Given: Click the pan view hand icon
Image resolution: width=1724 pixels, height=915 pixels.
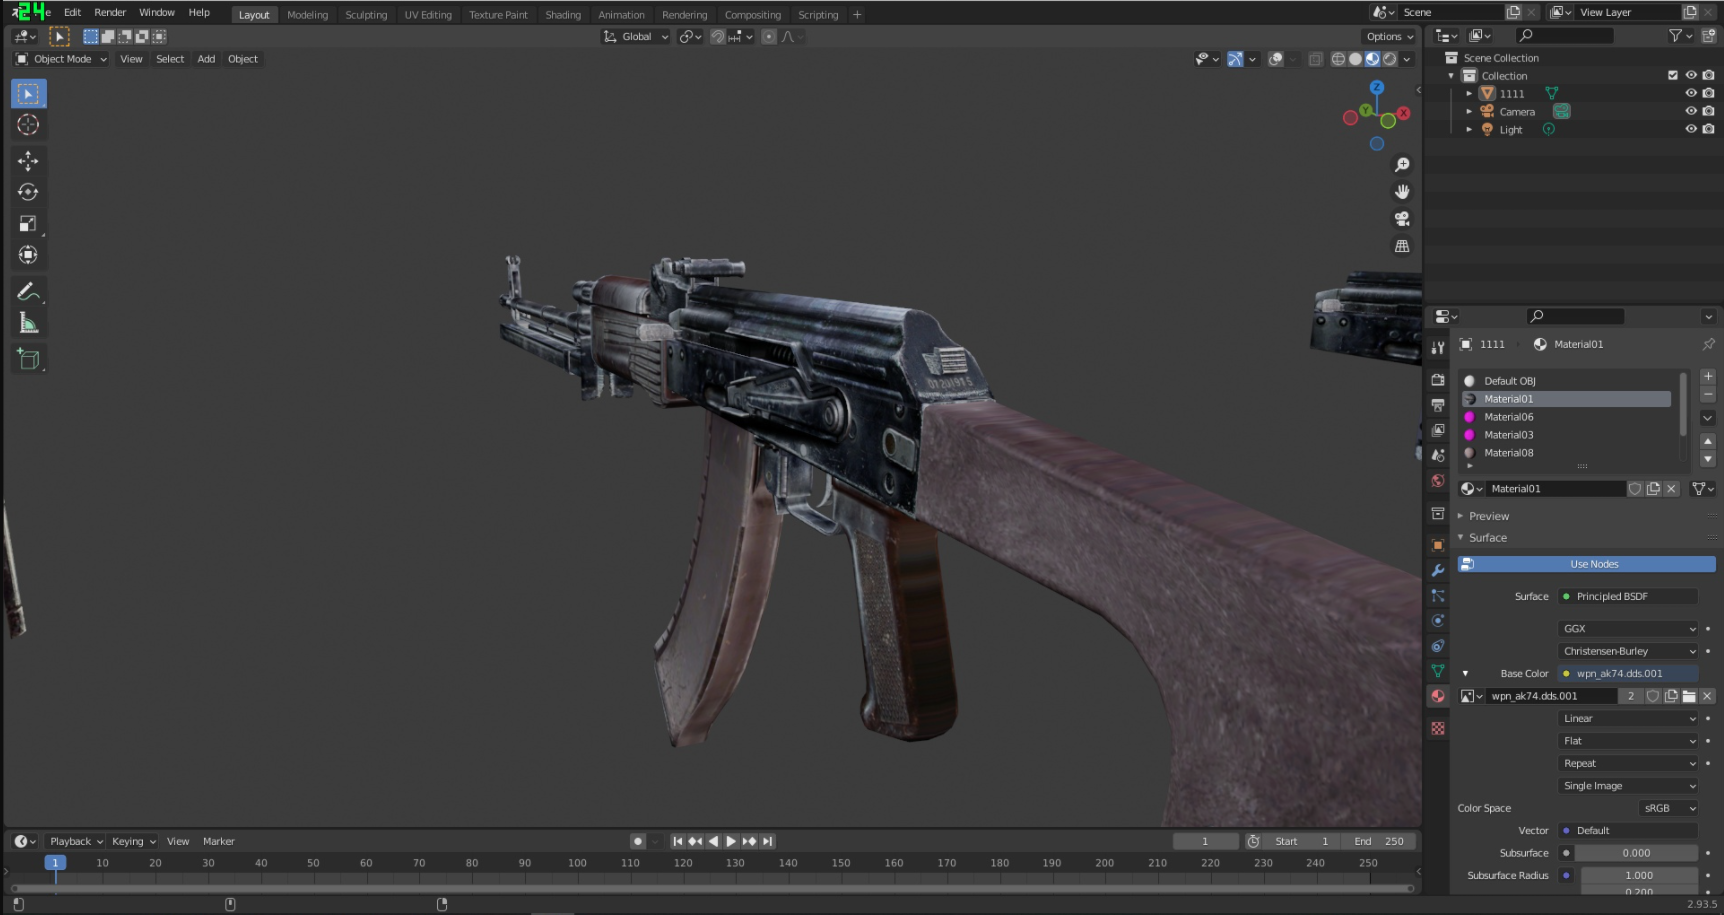Looking at the screenshot, I should [1402, 192].
